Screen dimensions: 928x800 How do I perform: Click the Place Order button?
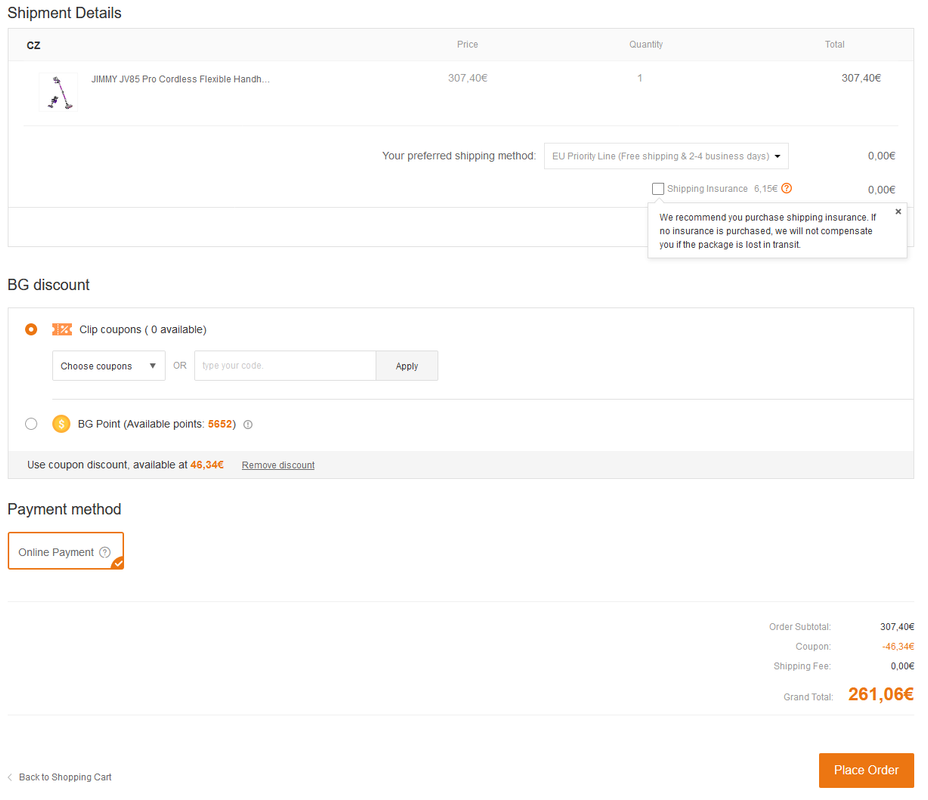(866, 770)
